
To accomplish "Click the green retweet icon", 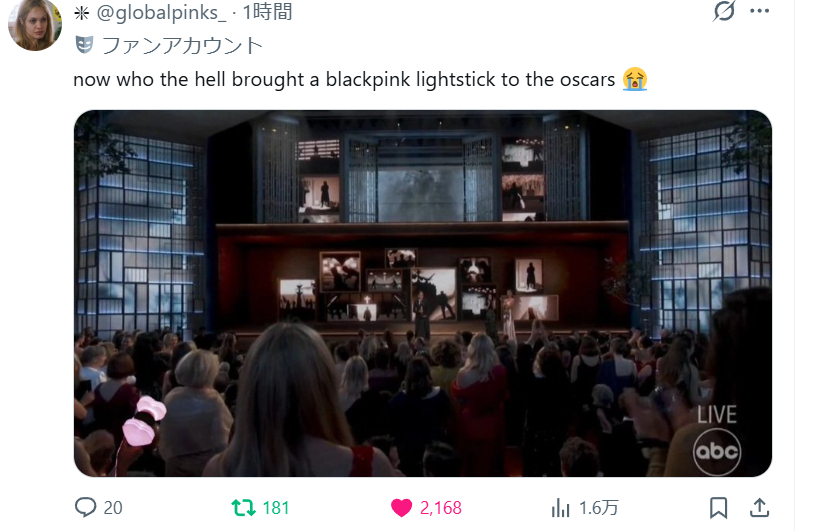I will (x=243, y=508).
